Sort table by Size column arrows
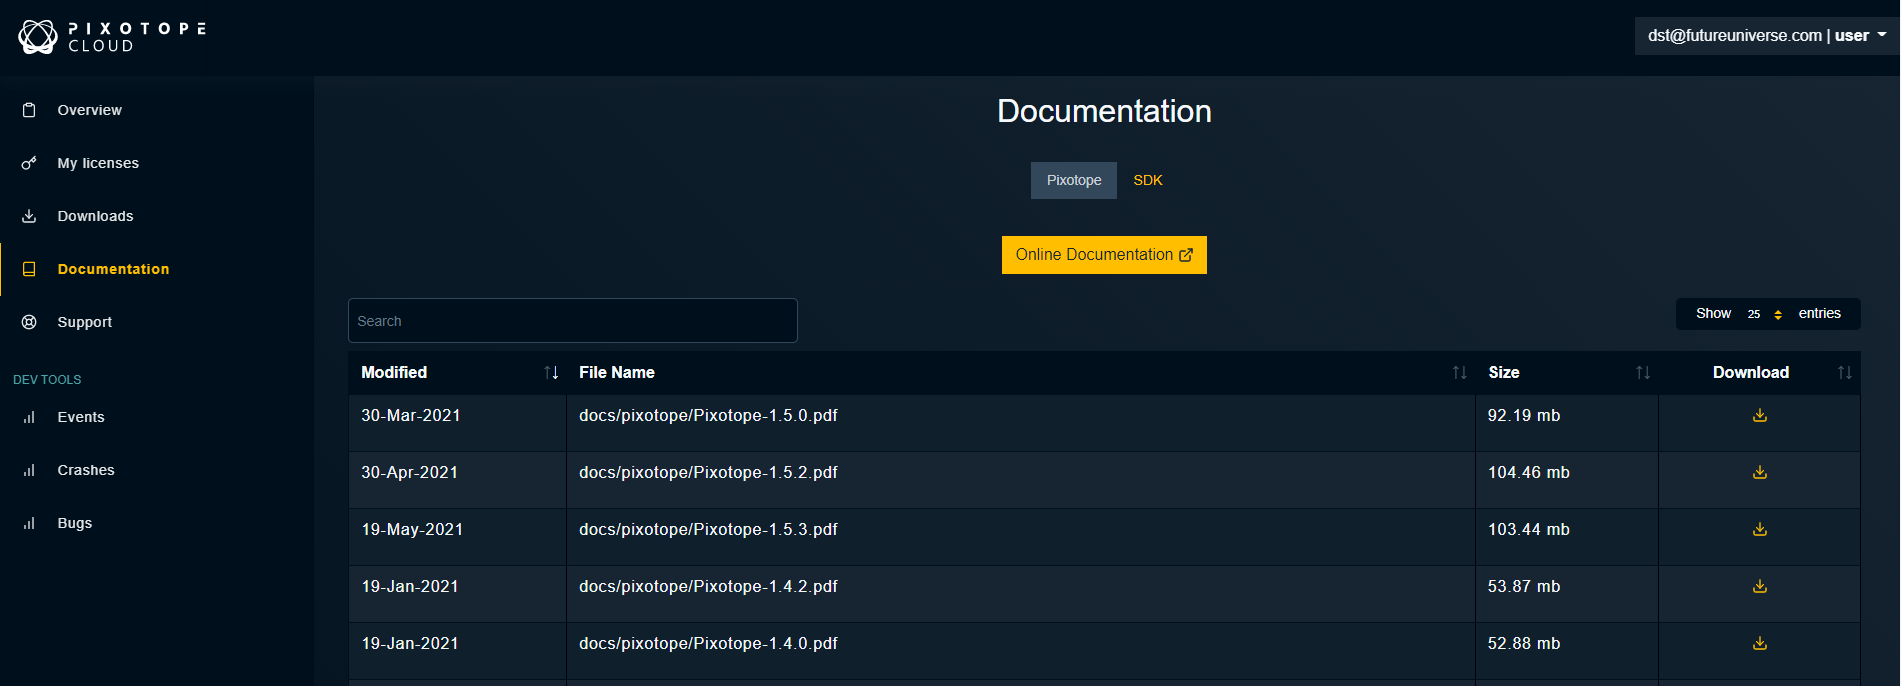Viewport: 1901px width, 686px height. tap(1643, 373)
